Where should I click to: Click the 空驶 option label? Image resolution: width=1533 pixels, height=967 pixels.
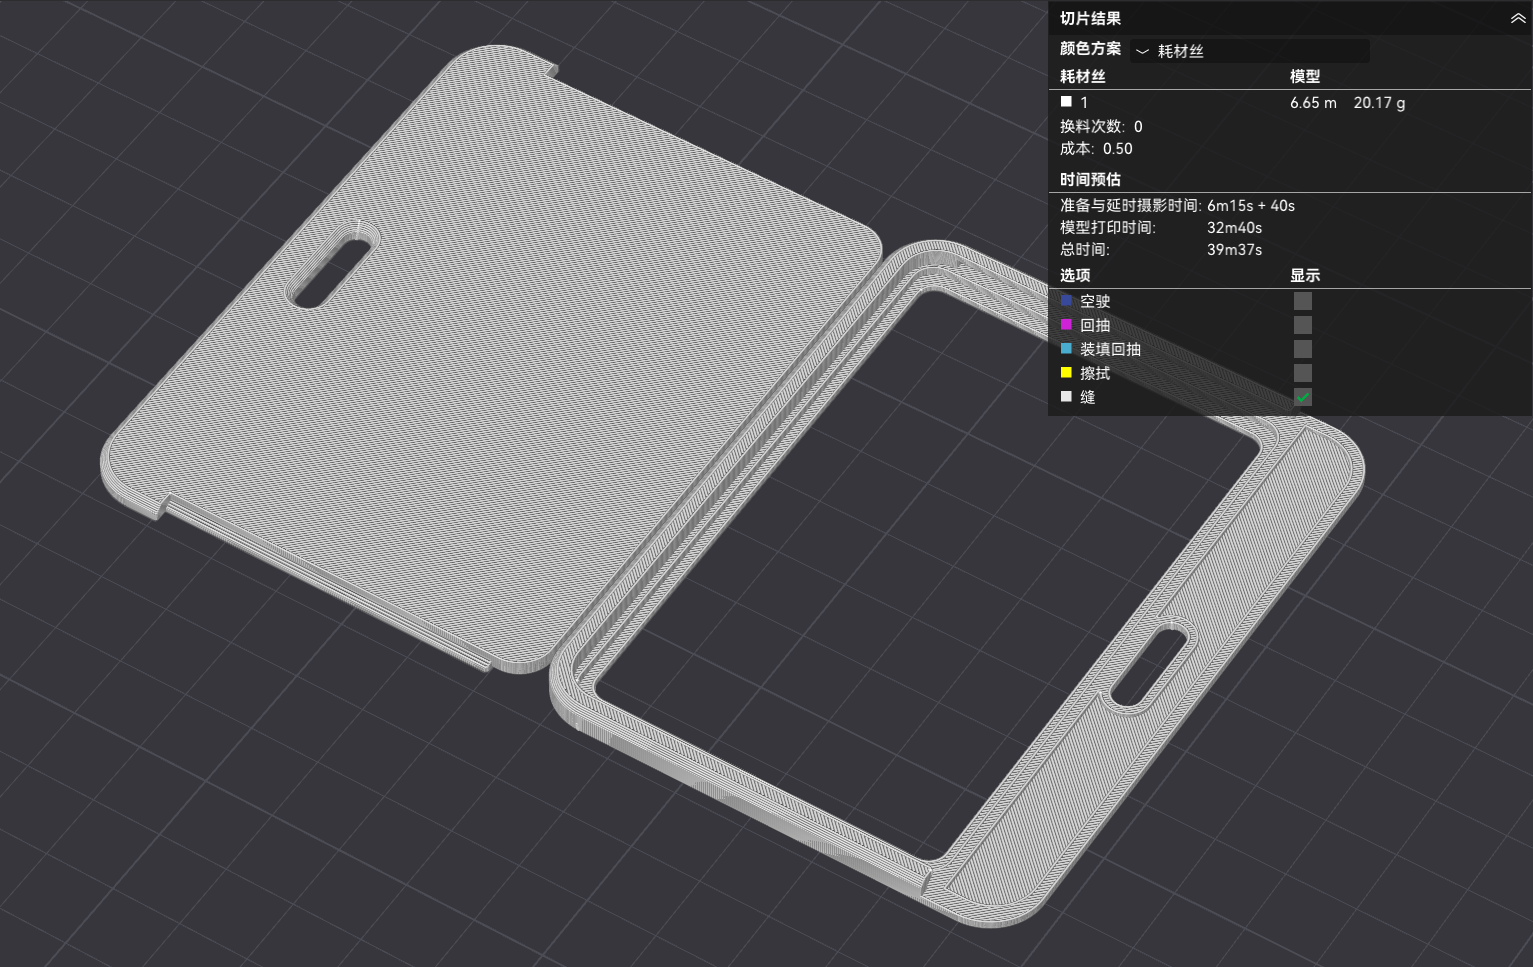click(x=1095, y=301)
